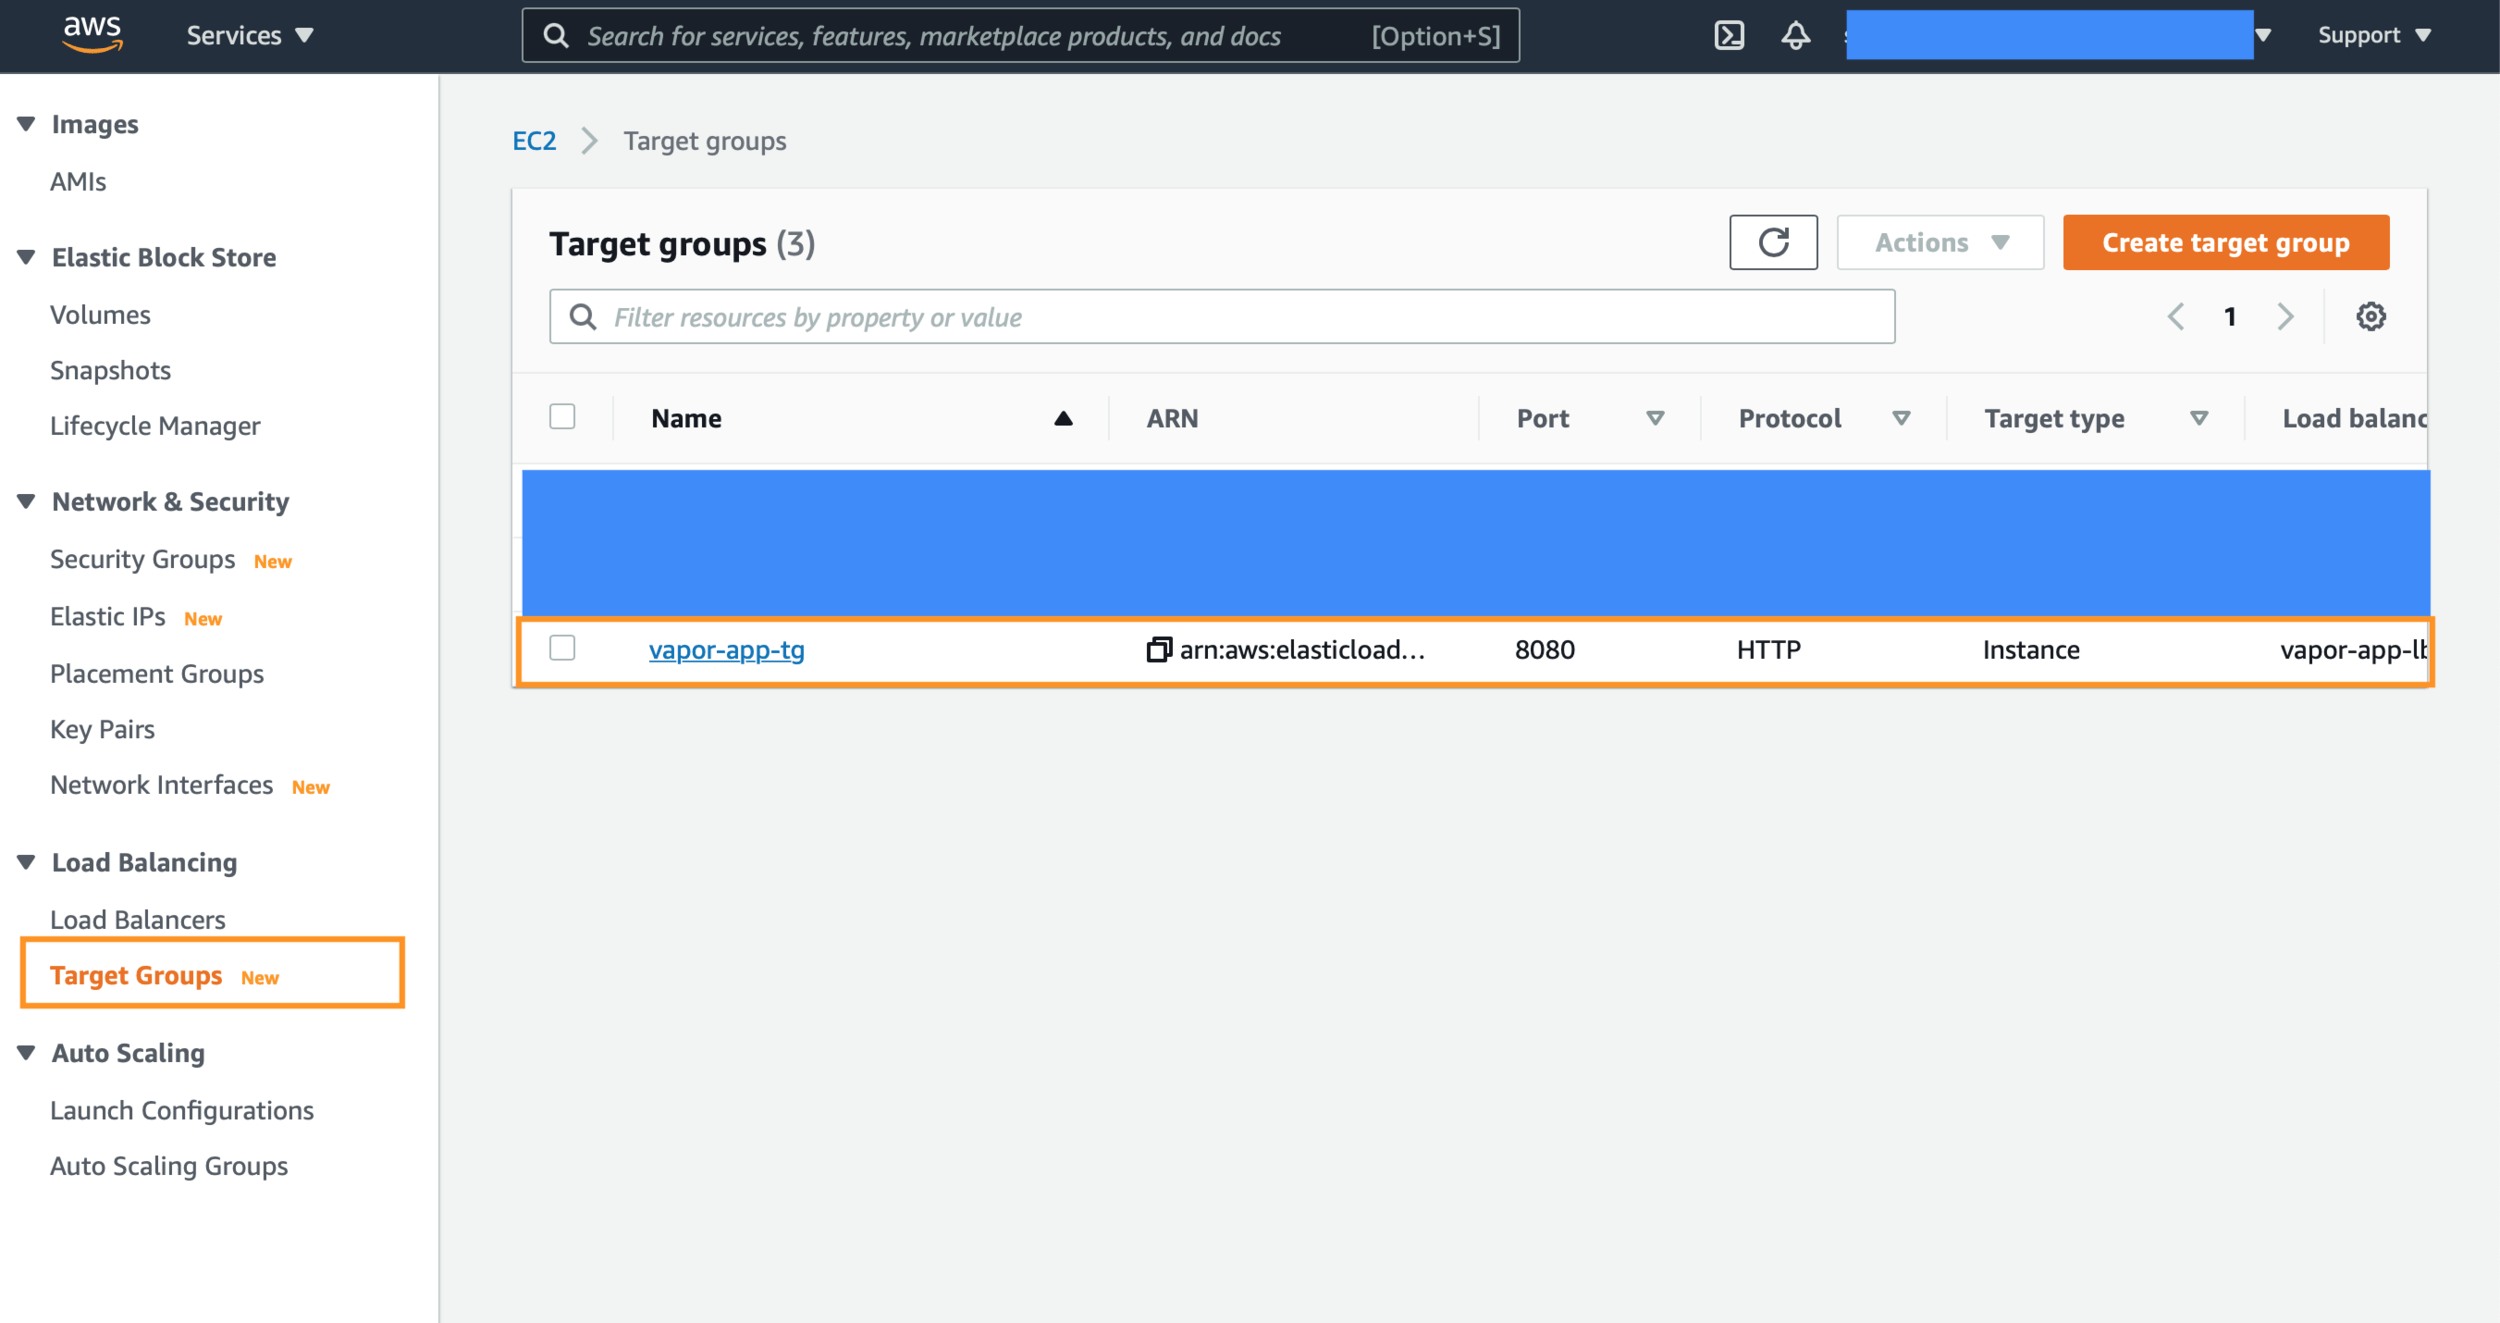
Task: Go to the next page with the right arrow
Action: (2286, 316)
